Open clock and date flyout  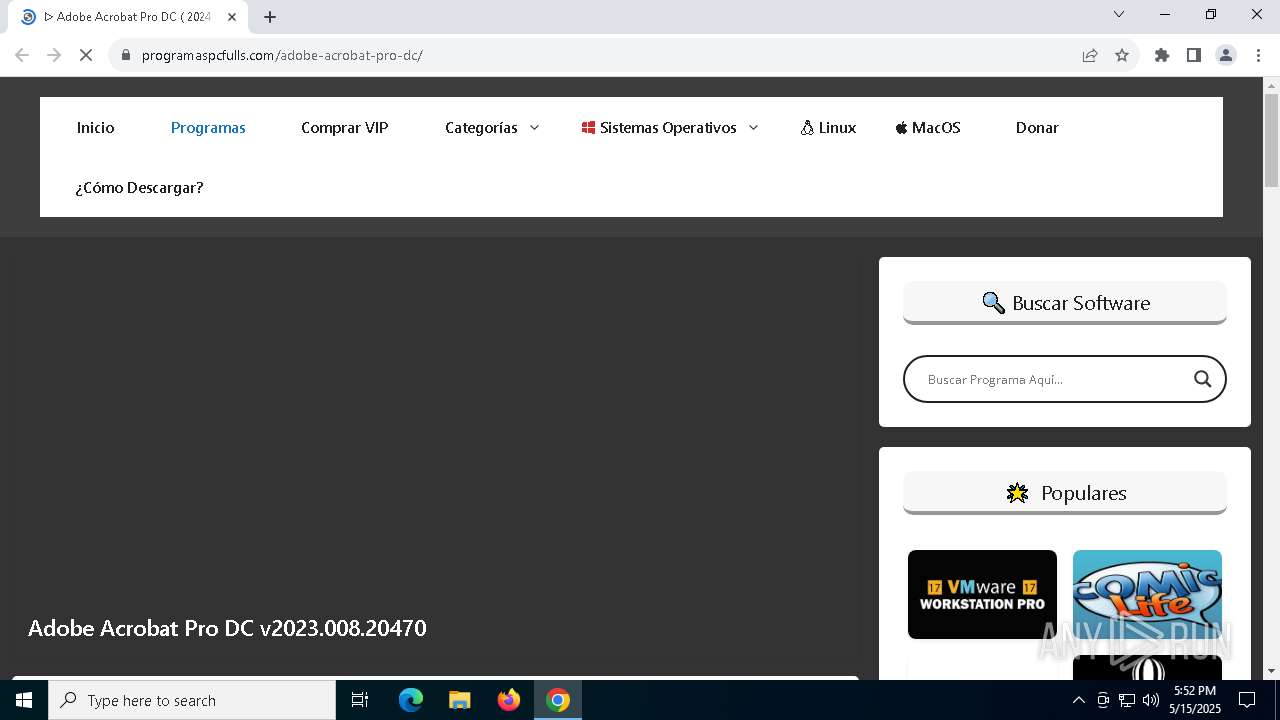1195,700
